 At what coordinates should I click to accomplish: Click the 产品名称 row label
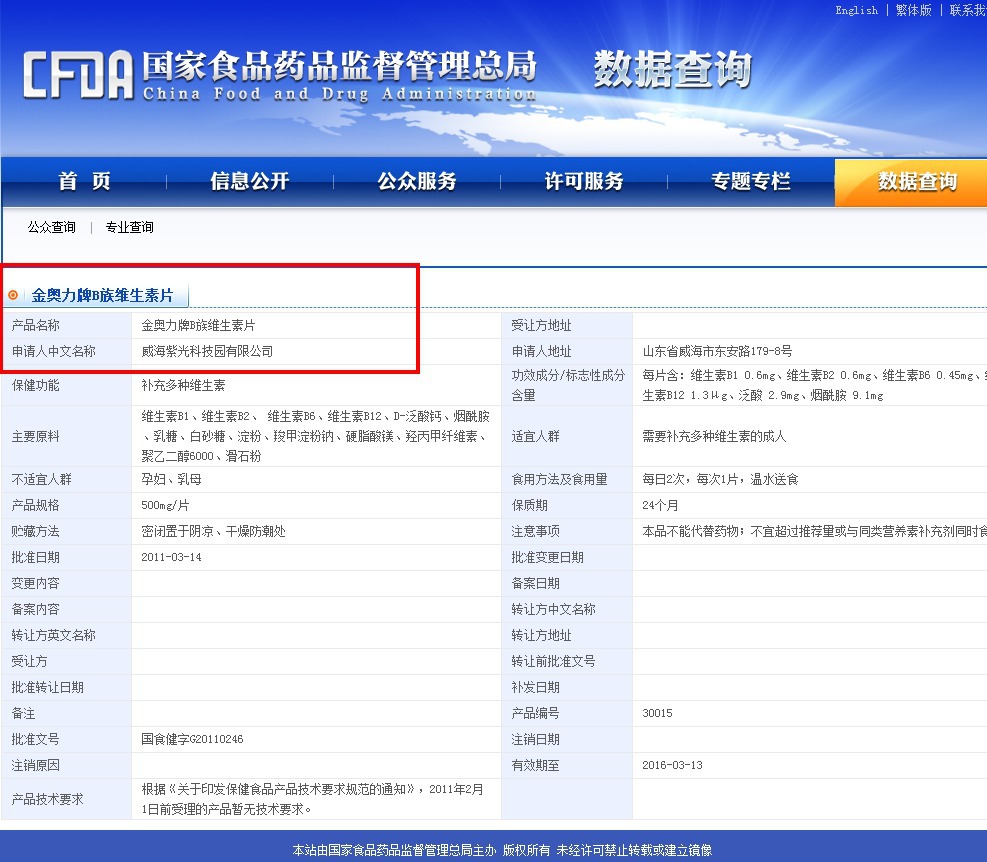pyautogui.click(x=36, y=326)
